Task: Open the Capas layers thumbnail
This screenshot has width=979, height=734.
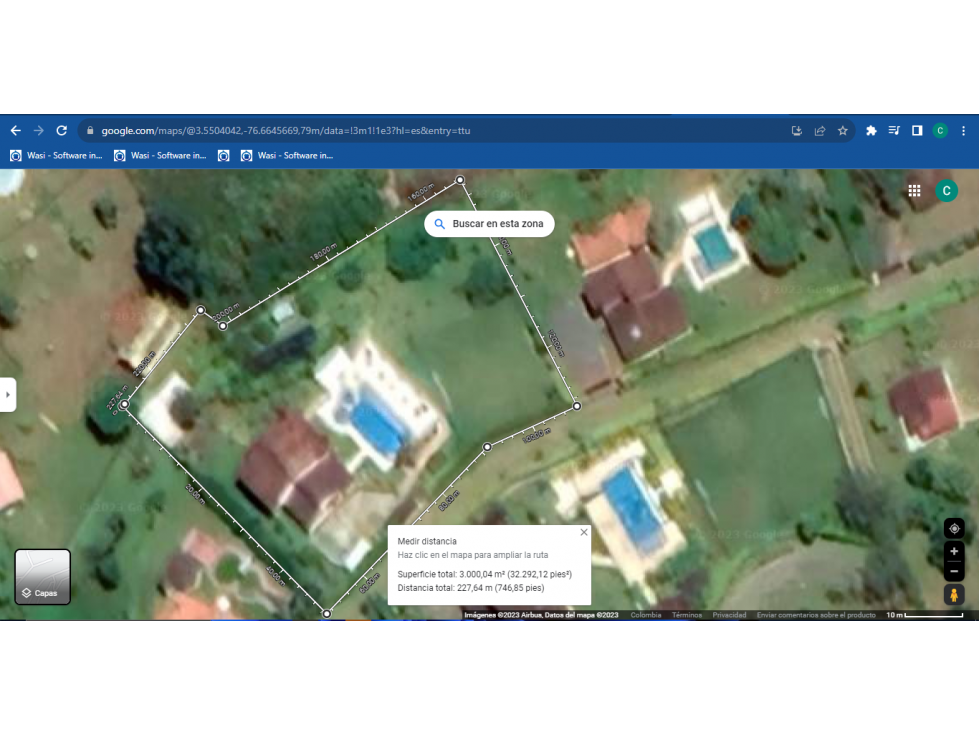Action: click(42, 577)
